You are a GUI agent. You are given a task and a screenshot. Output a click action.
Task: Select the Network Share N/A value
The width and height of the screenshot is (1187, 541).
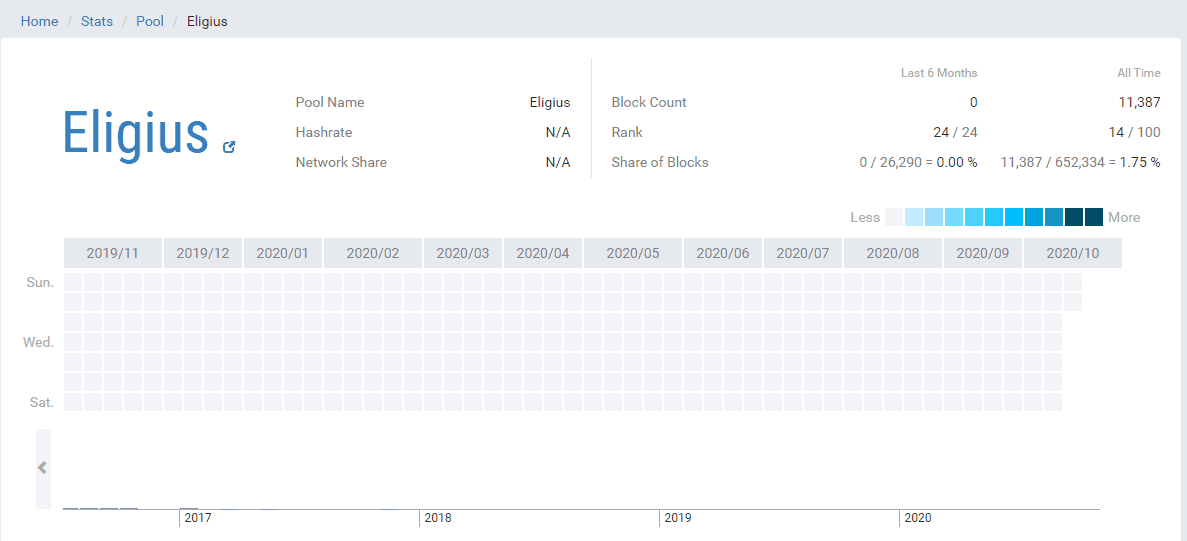pos(558,163)
